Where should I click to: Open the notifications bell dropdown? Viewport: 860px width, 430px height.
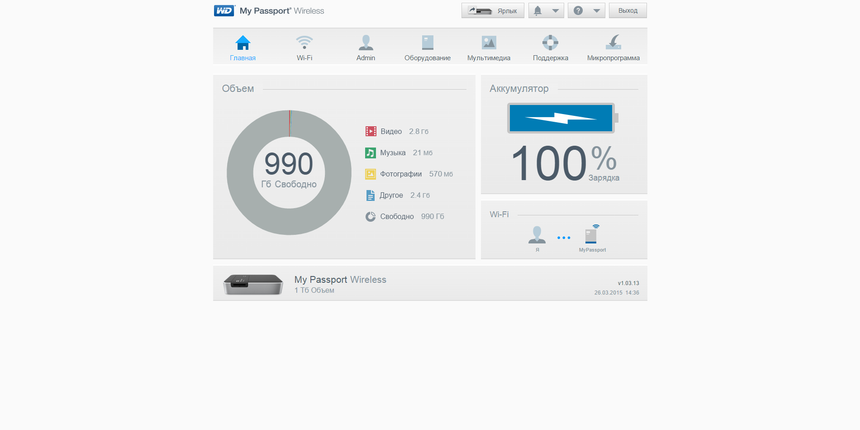coord(546,10)
